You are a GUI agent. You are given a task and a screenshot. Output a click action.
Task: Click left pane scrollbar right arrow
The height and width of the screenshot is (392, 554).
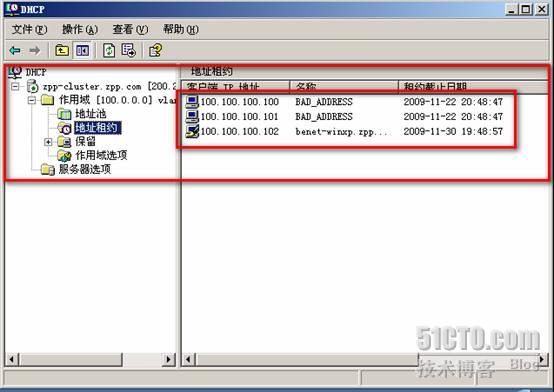click(168, 360)
